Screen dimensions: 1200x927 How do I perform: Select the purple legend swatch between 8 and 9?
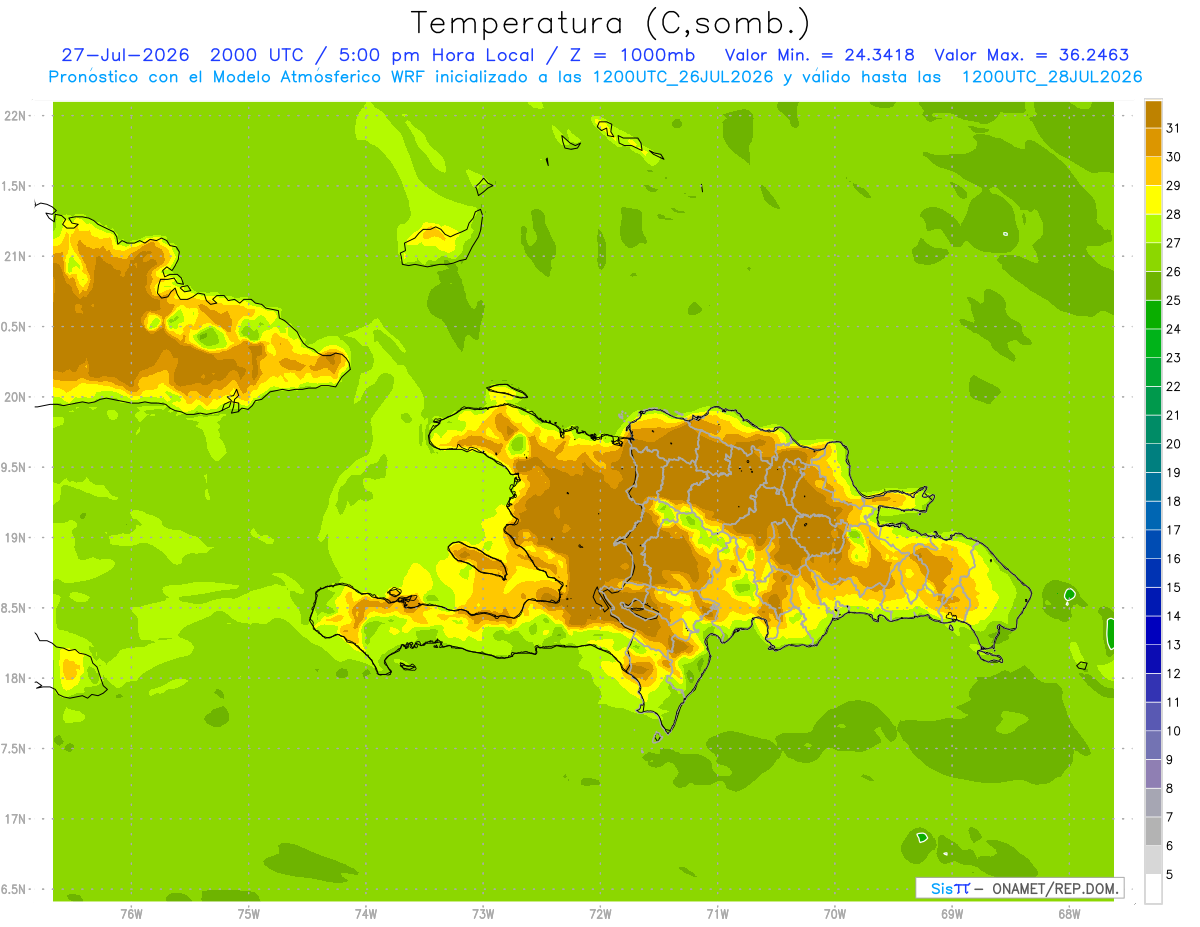tap(1153, 774)
